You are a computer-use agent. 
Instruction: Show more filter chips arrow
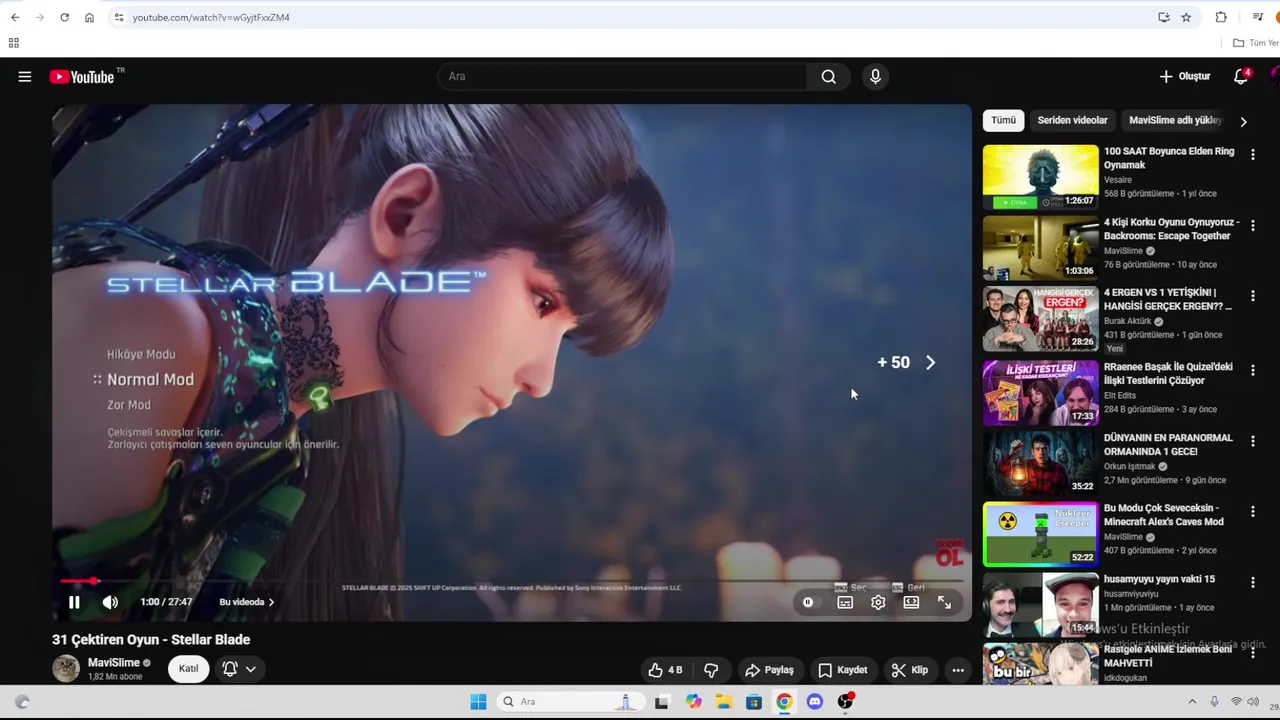pos(1243,121)
